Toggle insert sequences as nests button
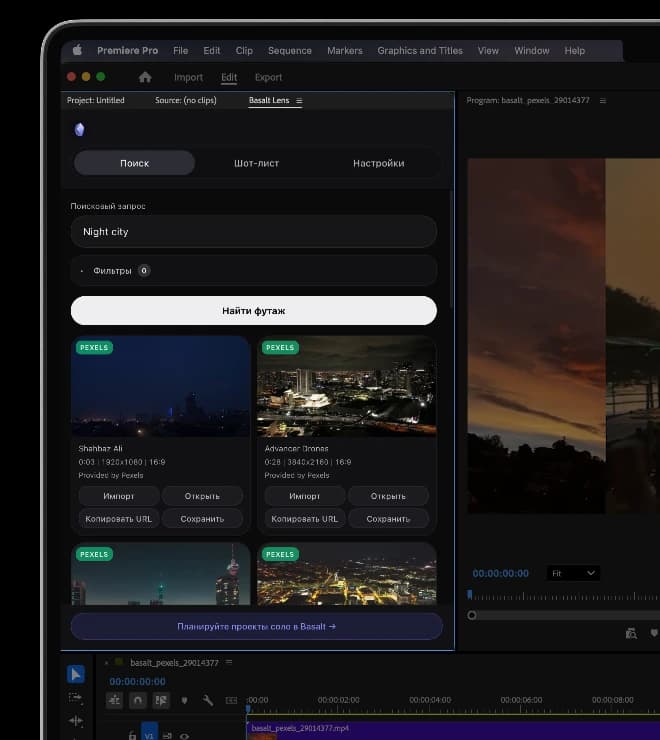Screen dimensions: 660x740 tap(114, 701)
